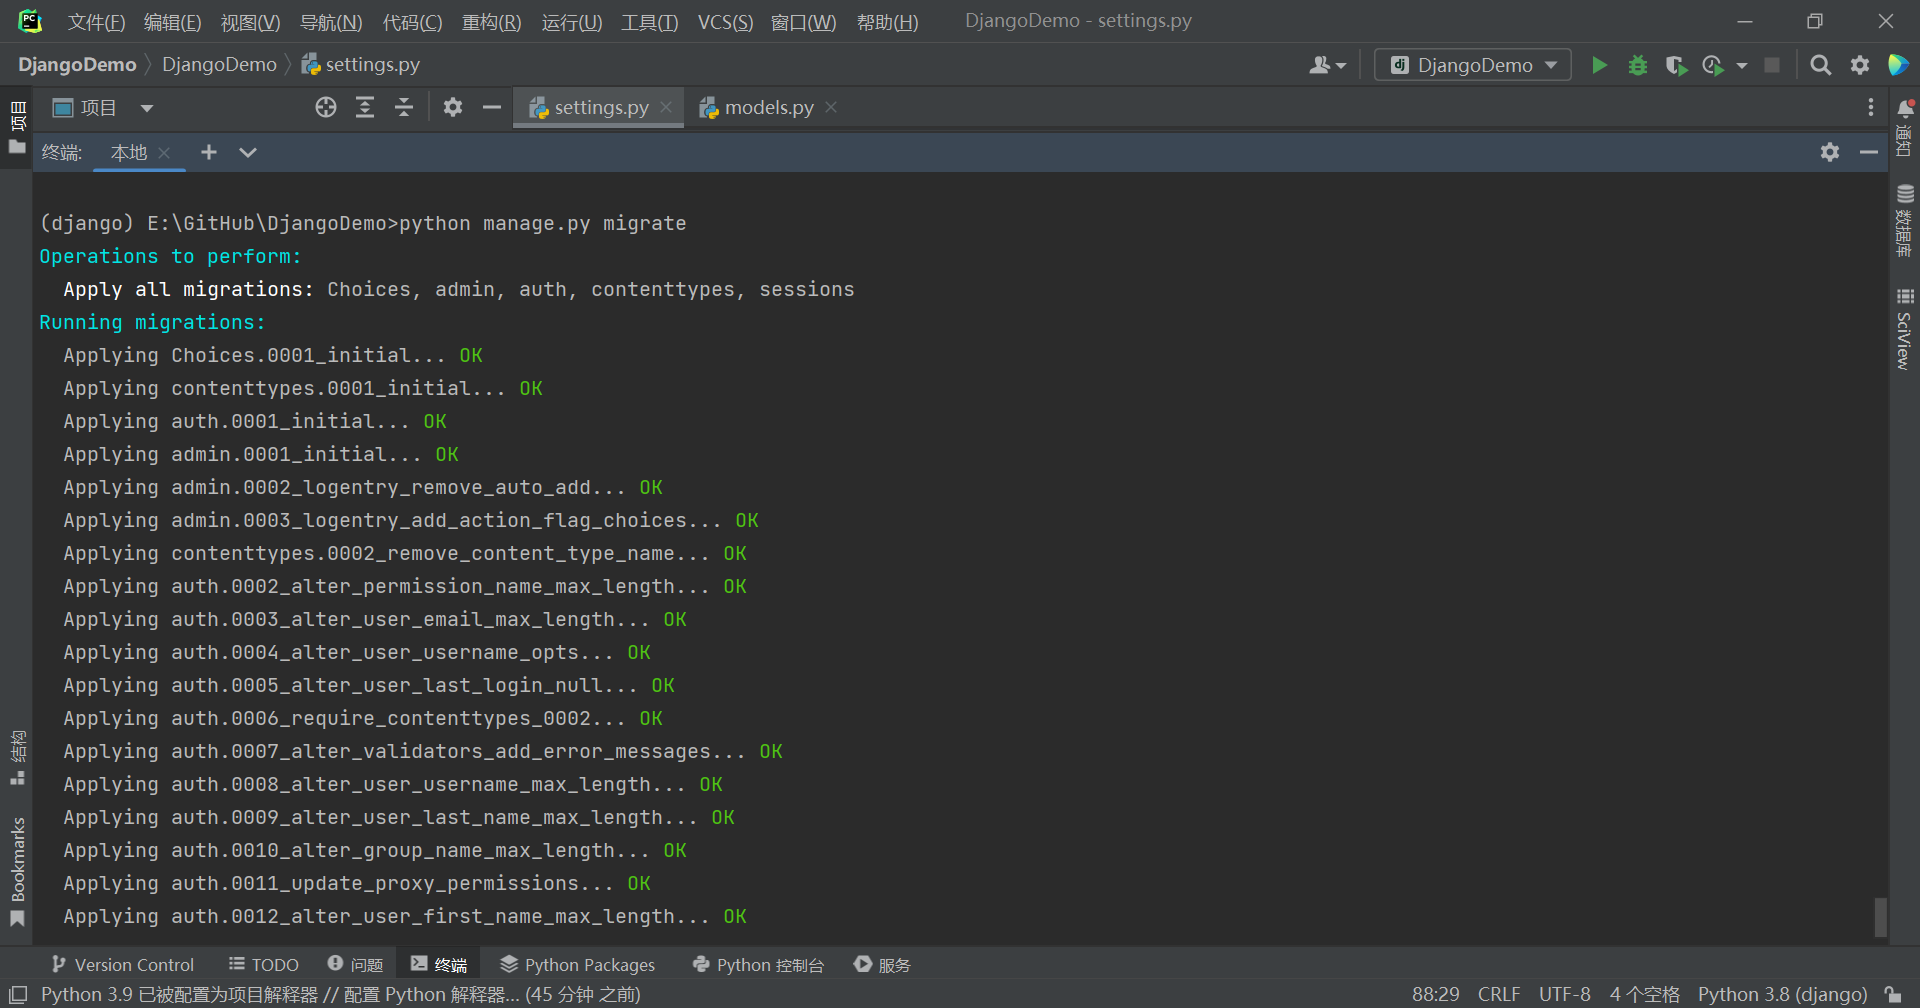Open IDE settings gear in toolbar
This screenshot has width=1920, height=1008.
click(1860, 65)
